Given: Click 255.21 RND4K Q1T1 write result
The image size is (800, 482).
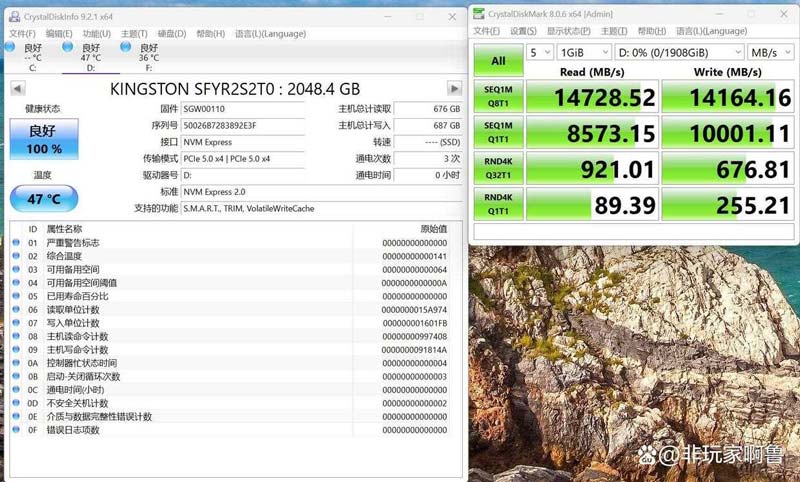Looking at the screenshot, I should [x=728, y=204].
